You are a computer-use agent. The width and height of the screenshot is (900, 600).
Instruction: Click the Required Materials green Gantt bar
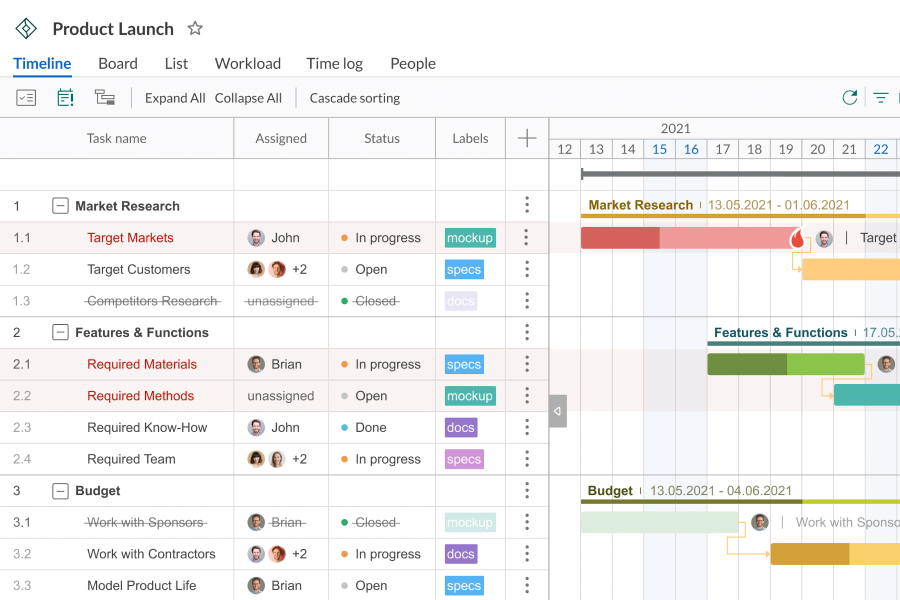click(x=786, y=364)
